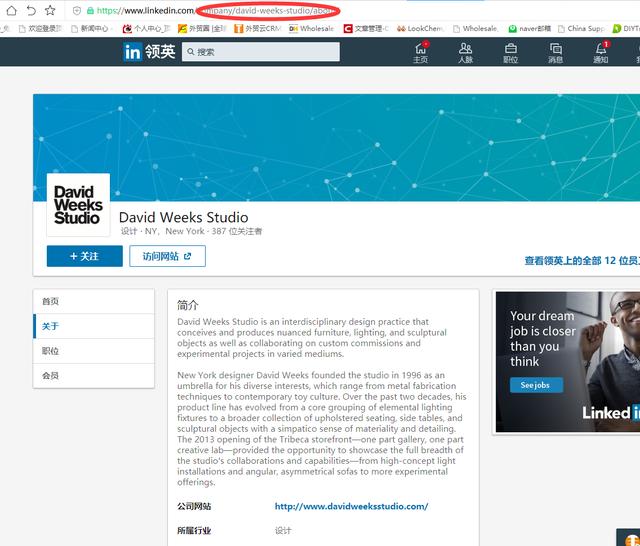This screenshot has height=546, width=640.
Task: Click the green padlock icon
Action: pyautogui.click(x=90, y=11)
